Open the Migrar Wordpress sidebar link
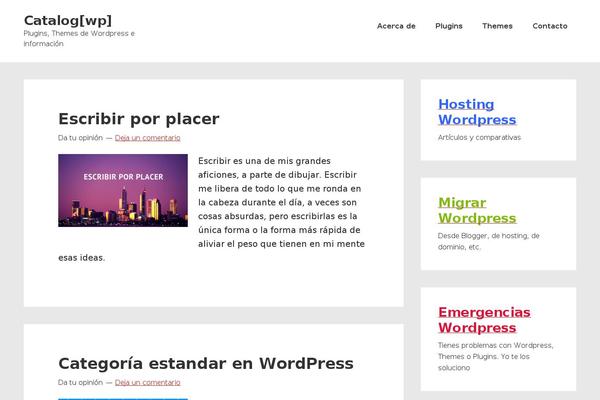The height and width of the screenshot is (400, 600). click(x=477, y=210)
